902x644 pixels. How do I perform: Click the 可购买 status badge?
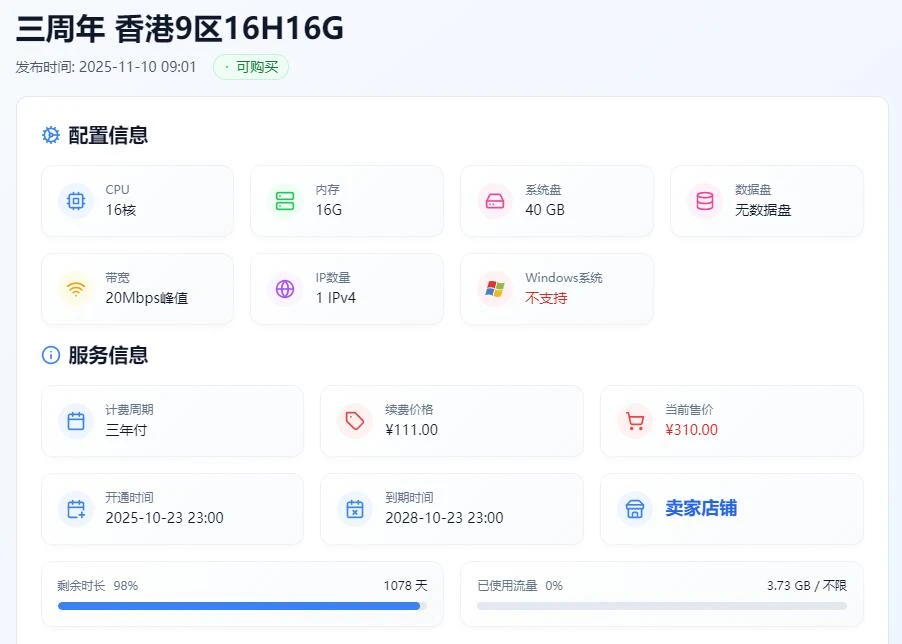pyautogui.click(x=251, y=67)
